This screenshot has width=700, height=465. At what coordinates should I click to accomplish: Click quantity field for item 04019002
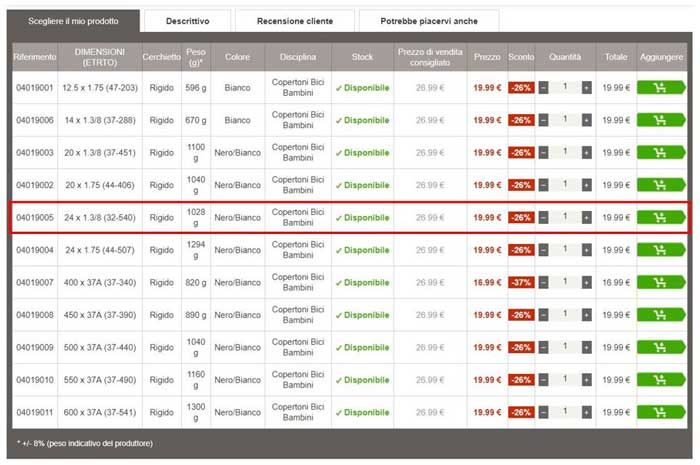coord(564,185)
